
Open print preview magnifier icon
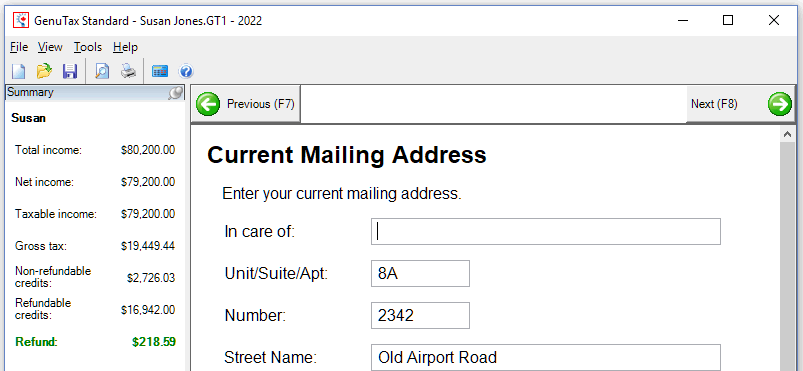click(102, 71)
